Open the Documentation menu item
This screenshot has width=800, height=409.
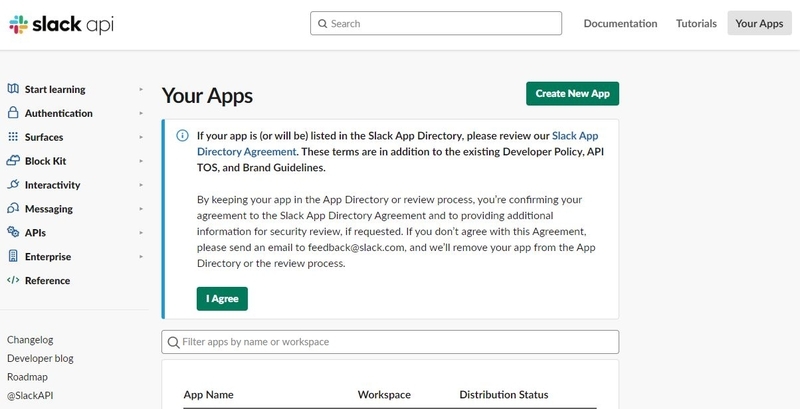[620, 23]
